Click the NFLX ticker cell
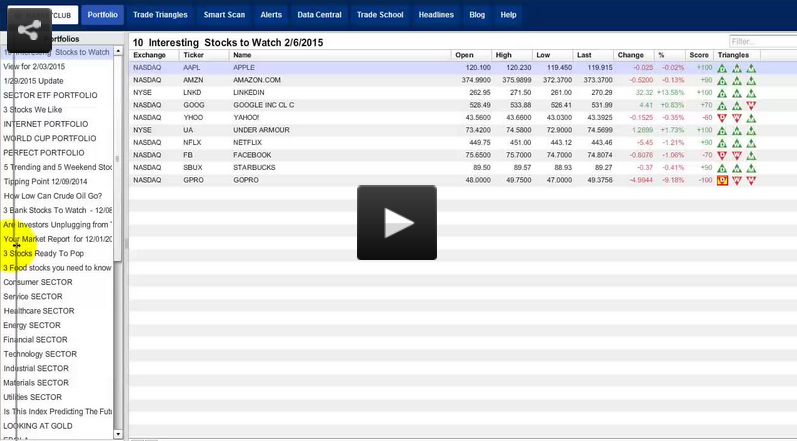The image size is (797, 441). tap(192, 143)
